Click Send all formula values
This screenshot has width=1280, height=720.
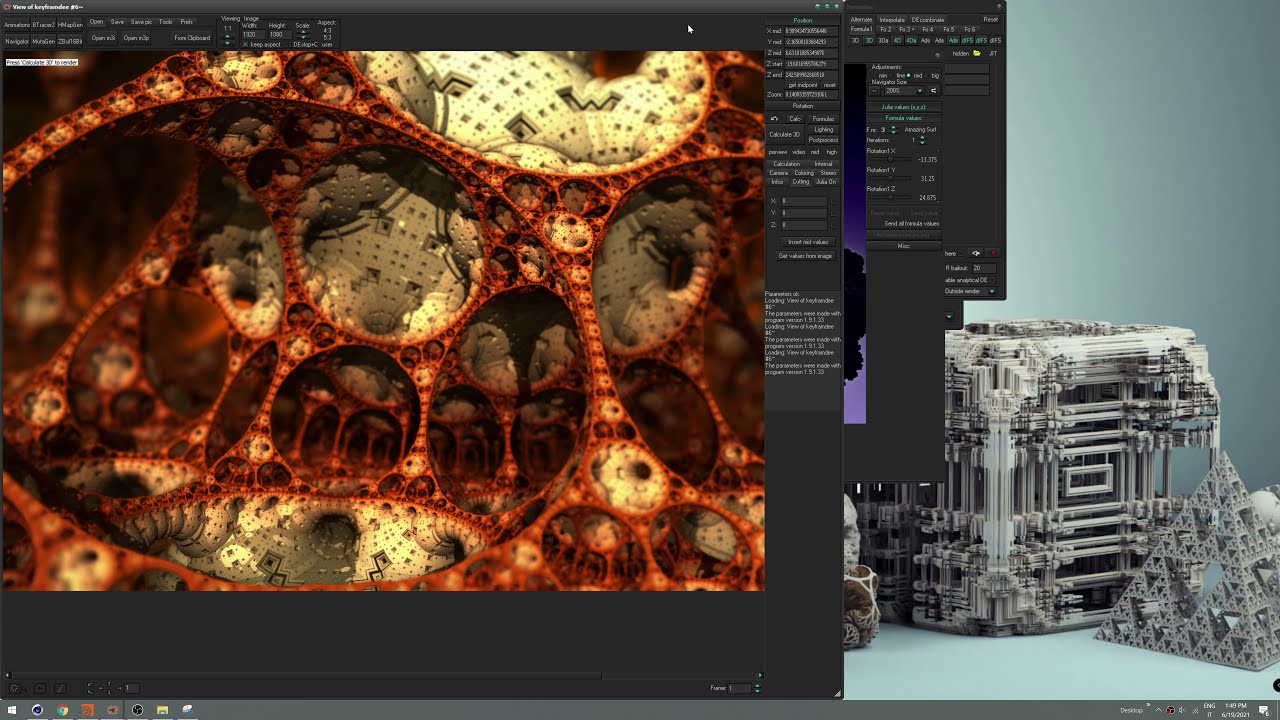[x=911, y=224]
